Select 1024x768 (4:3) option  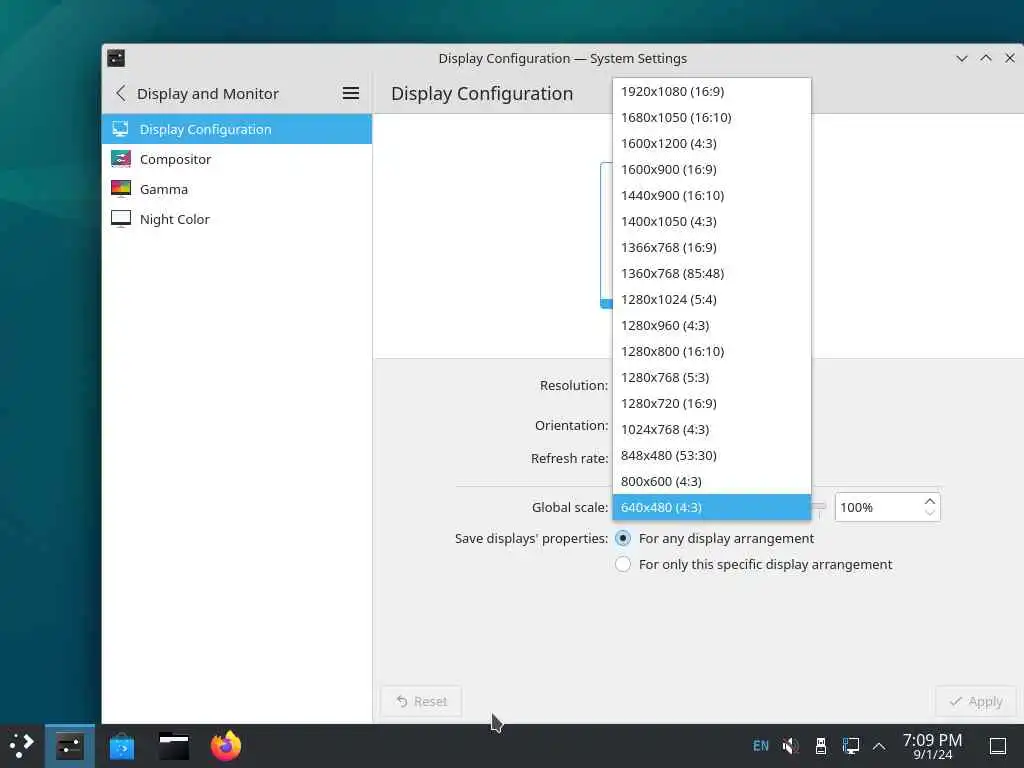(712, 430)
